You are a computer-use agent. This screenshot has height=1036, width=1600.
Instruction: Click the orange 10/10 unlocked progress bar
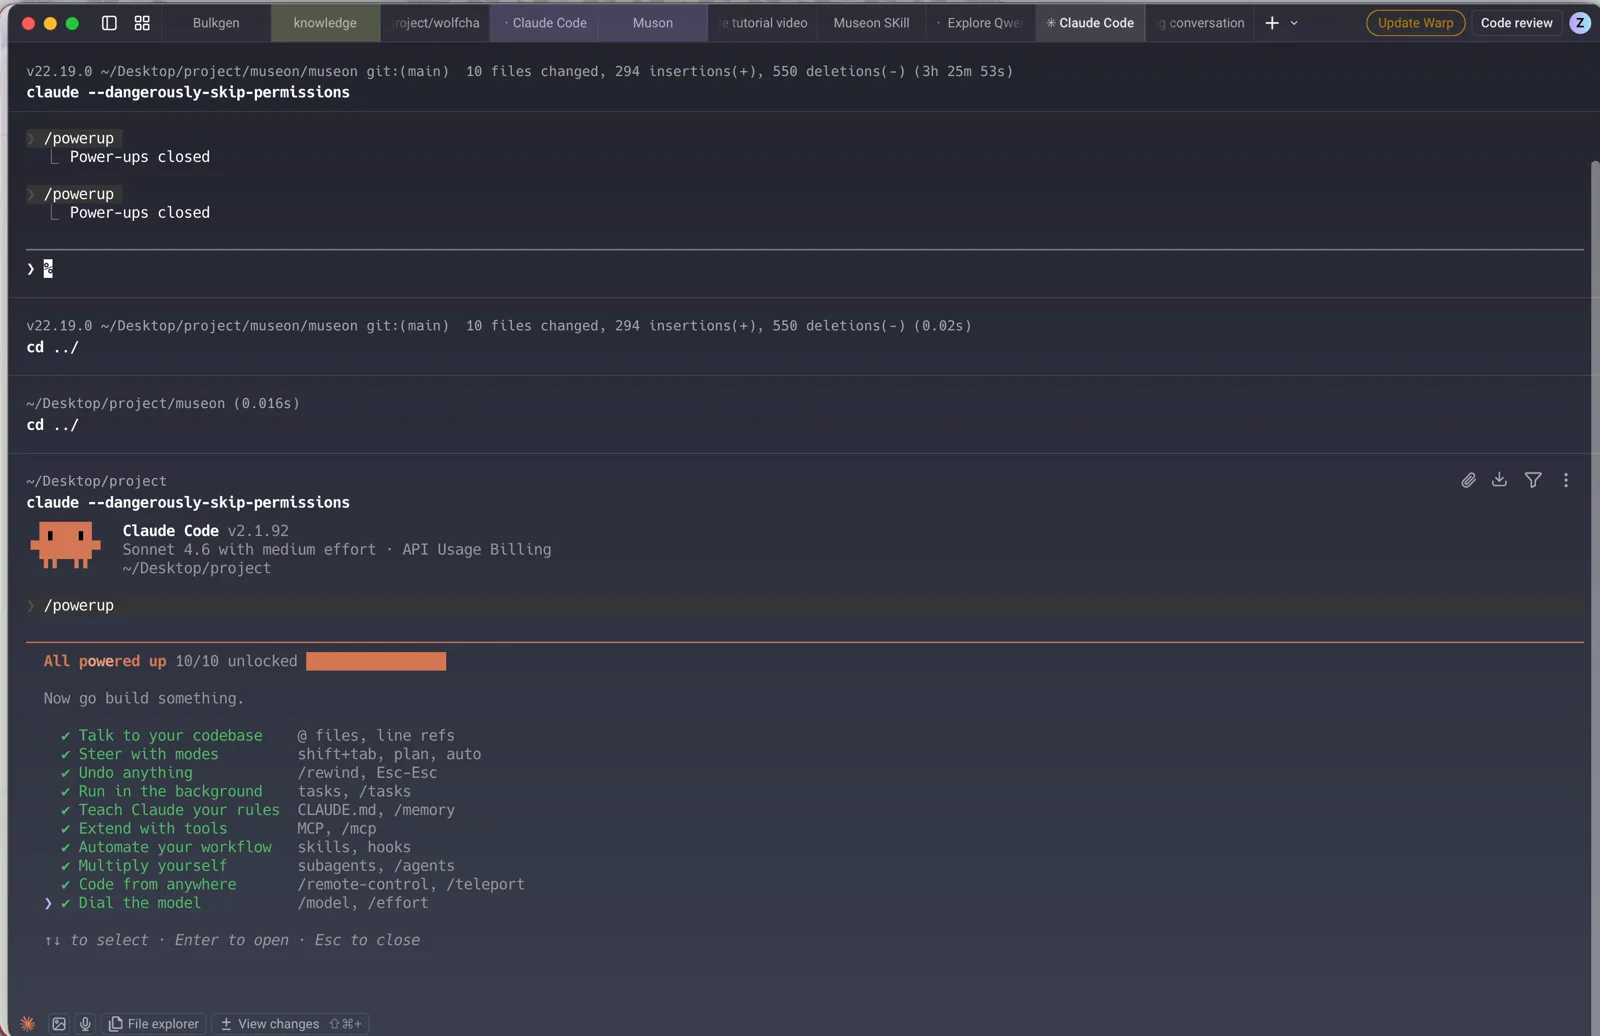[376, 662]
